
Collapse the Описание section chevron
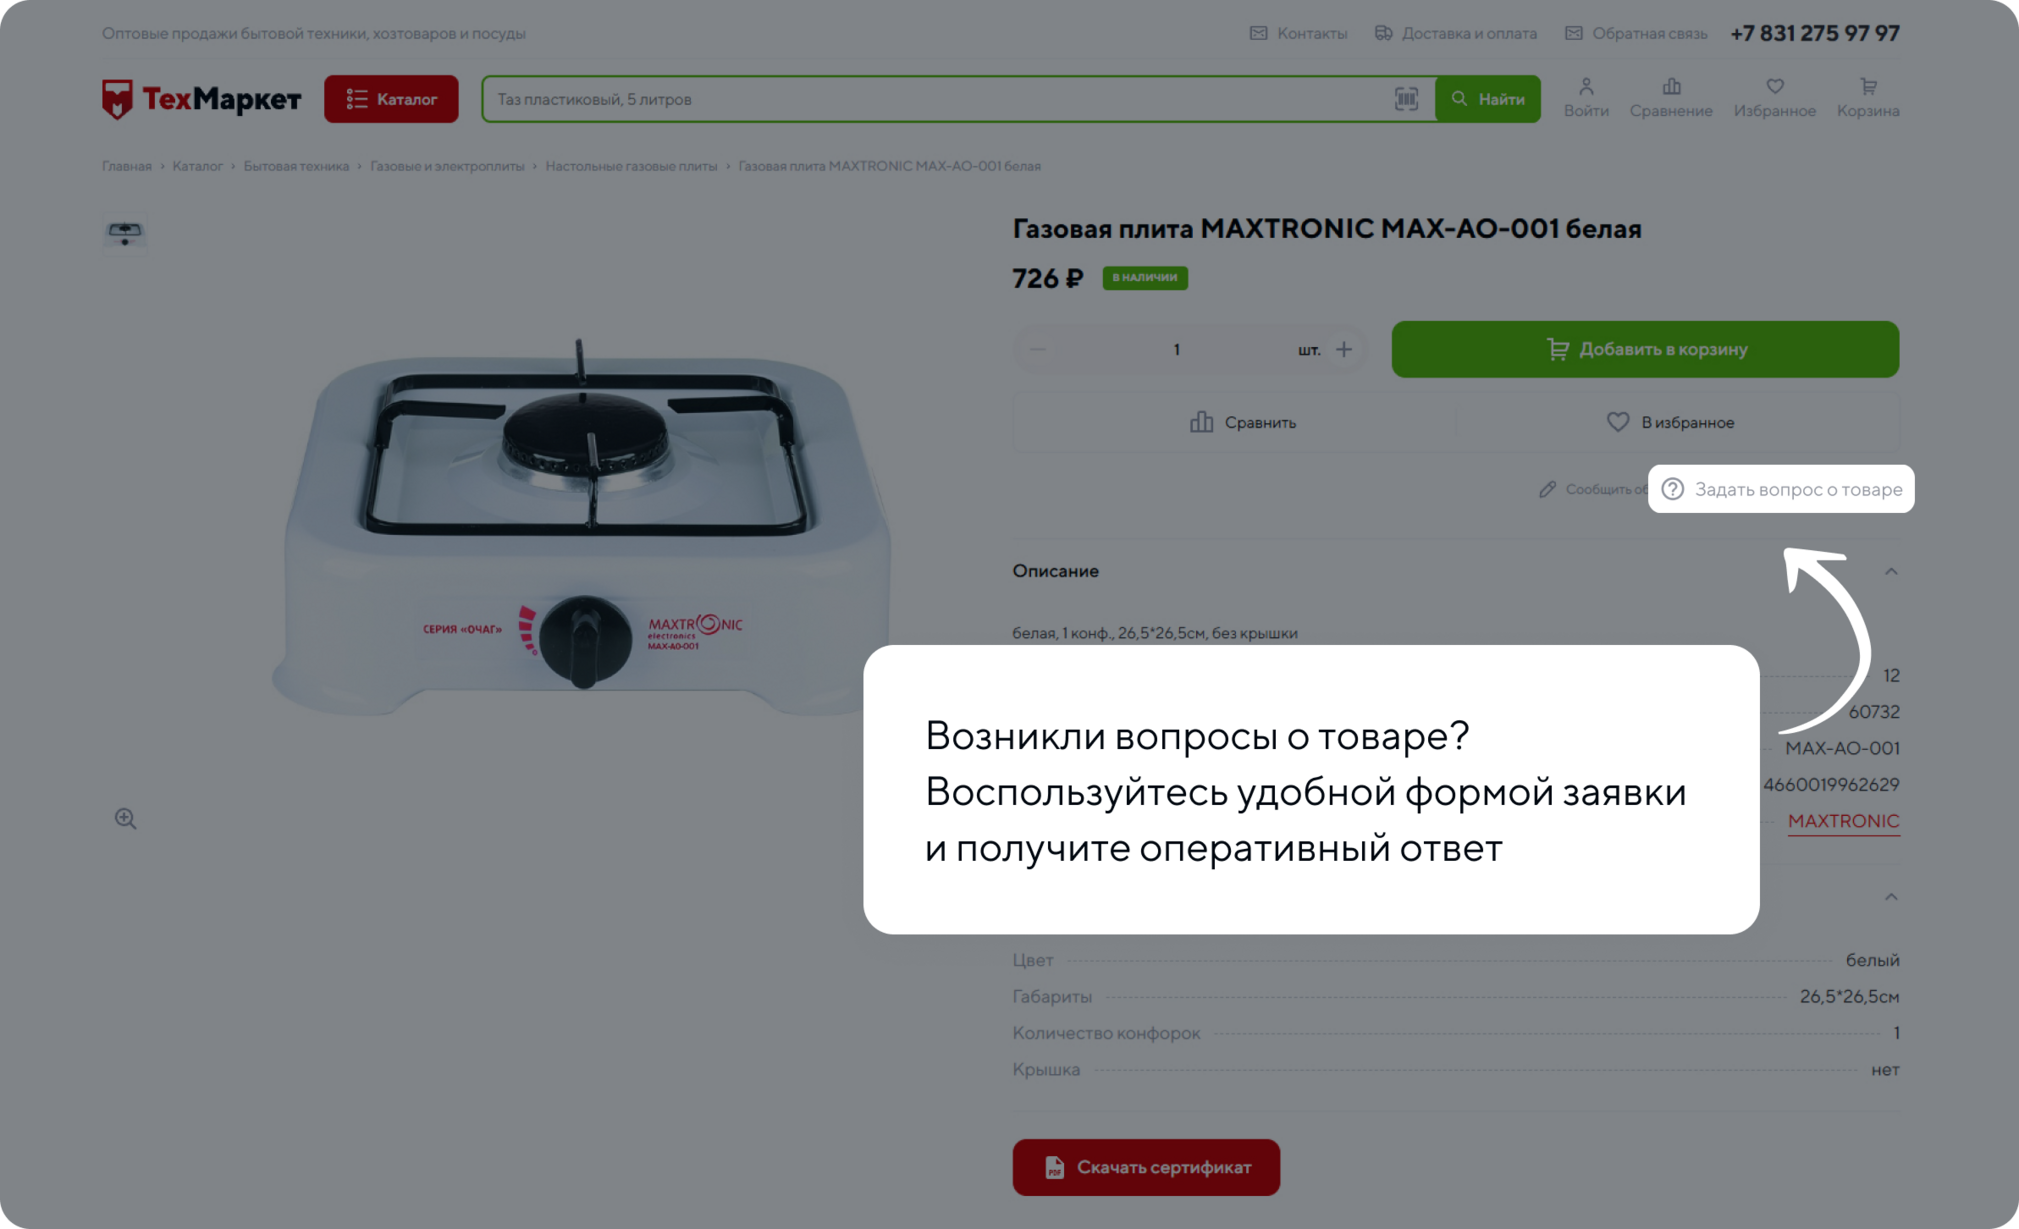(x=1890, y=571)
